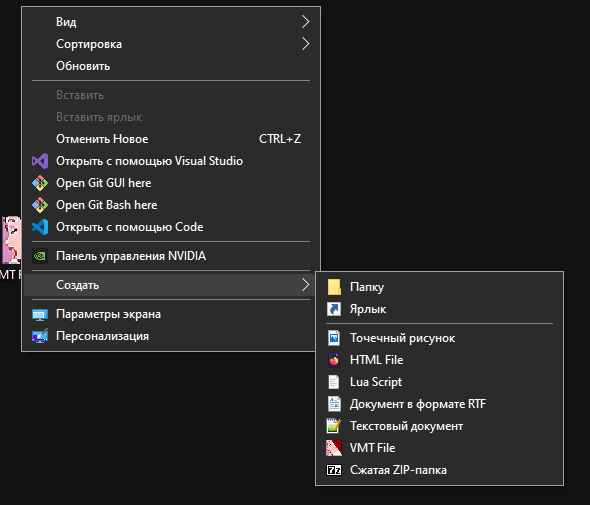590x505 pixels.
Task: Click the Visual Studio purple icon
Action: [x=40, y=161]
